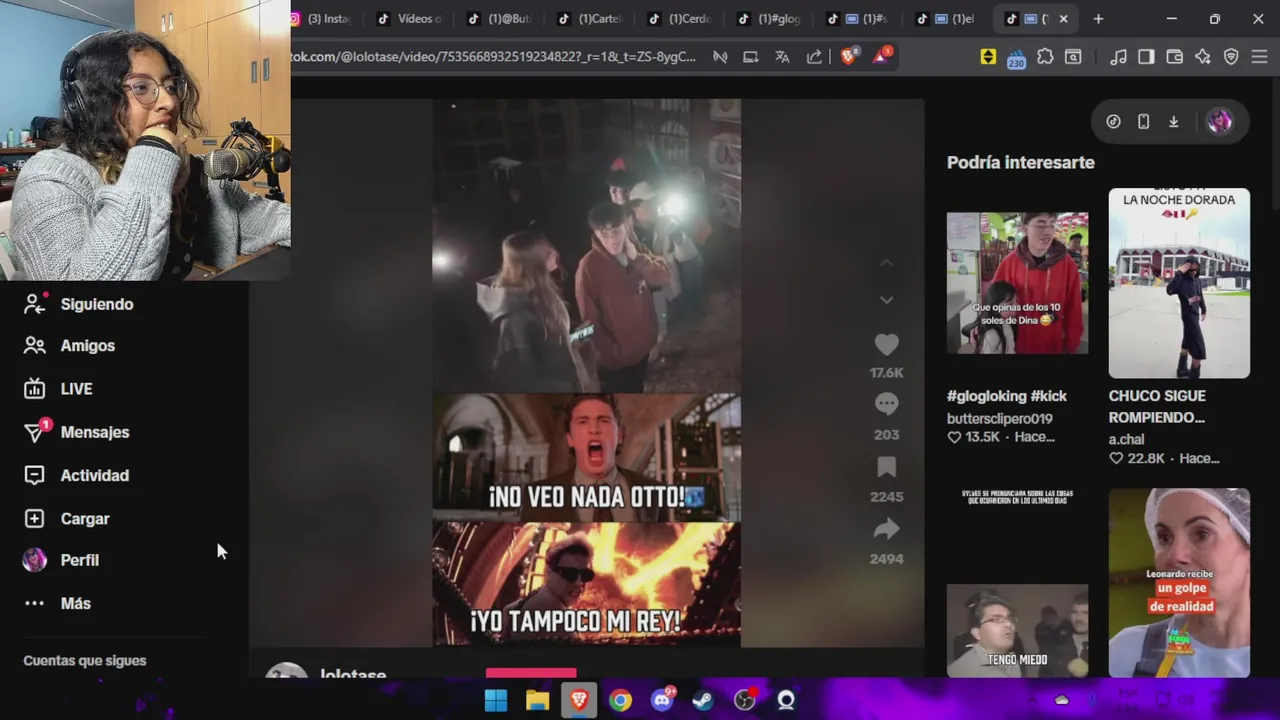Open 'CHUCO SIGUE ROMPIENDO...' video title
Screen dimensions: 1280x720
coord(1157,406)
